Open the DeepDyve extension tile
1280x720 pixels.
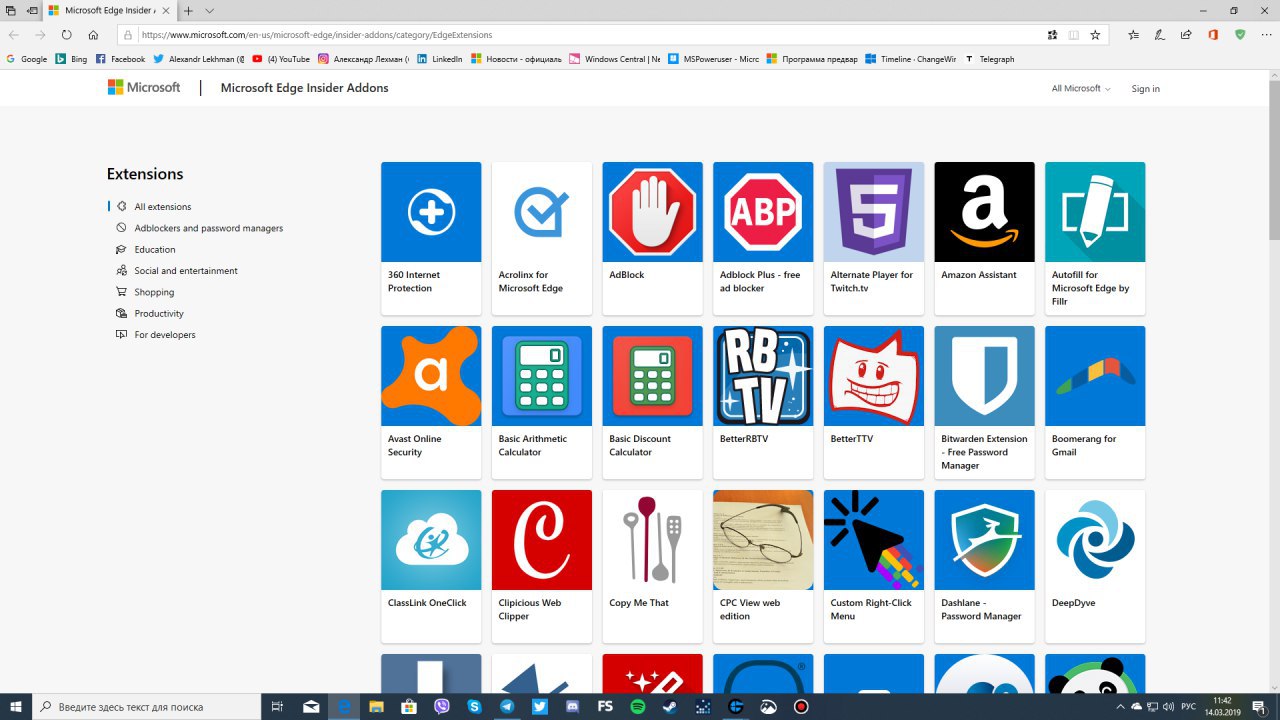click(x=1095, y=566)
